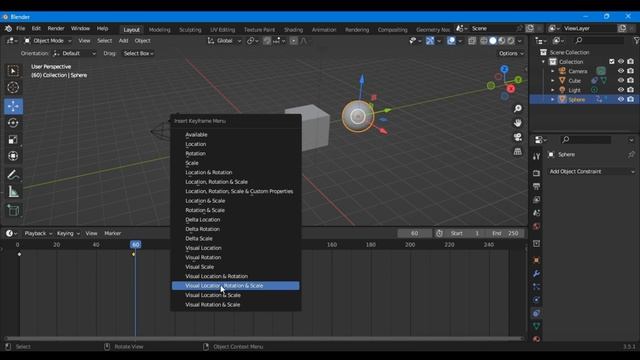Expand the Cube tree item
The width and height of the screenshot is (640, 360).
[553, 80]
